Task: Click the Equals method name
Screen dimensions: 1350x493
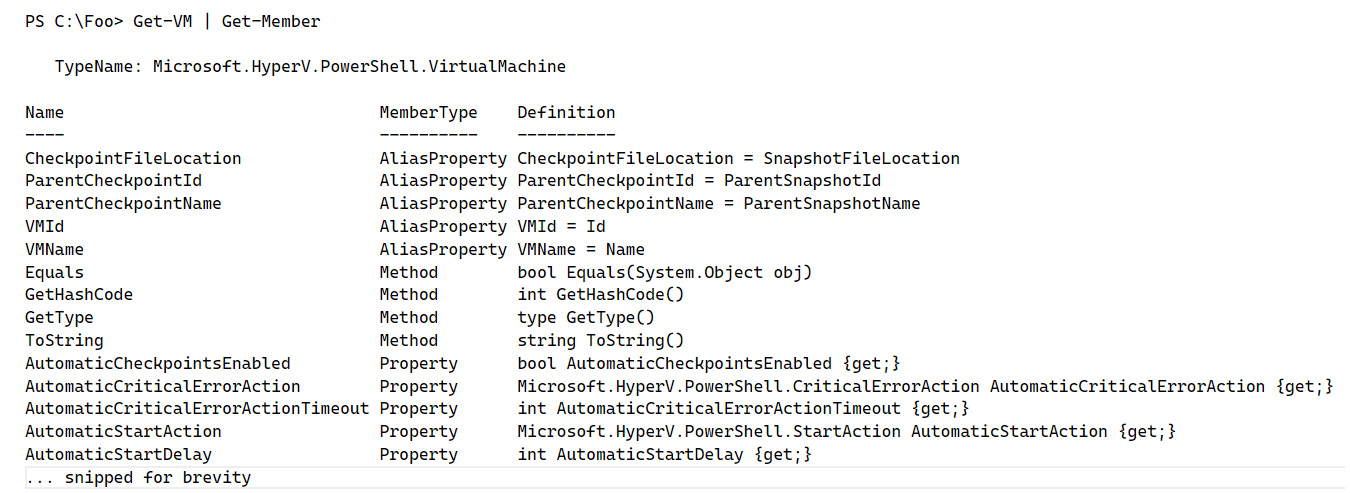Action: point(54,272)
